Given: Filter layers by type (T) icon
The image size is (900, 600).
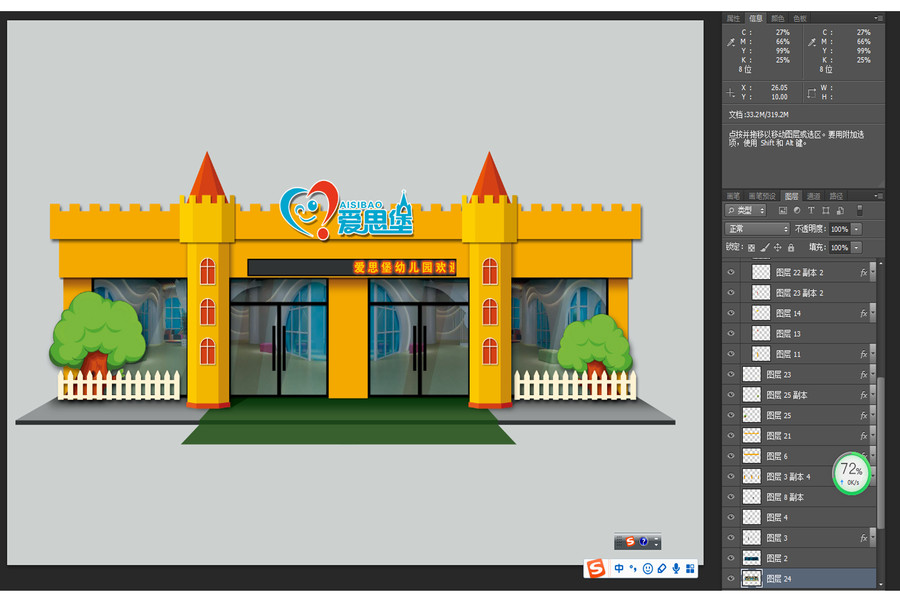Looking at the screenshot, I should point(811,211).
